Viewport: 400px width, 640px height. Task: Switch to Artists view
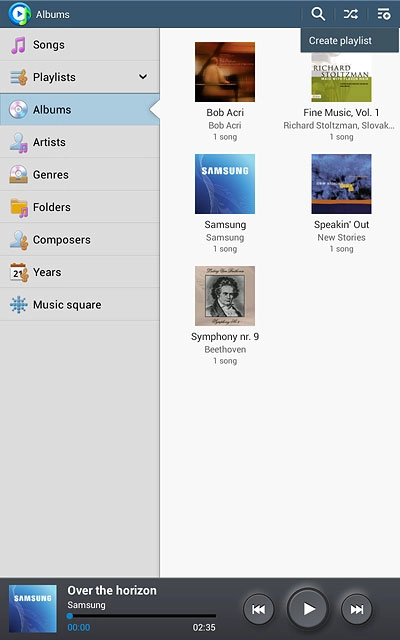[80, 142]
